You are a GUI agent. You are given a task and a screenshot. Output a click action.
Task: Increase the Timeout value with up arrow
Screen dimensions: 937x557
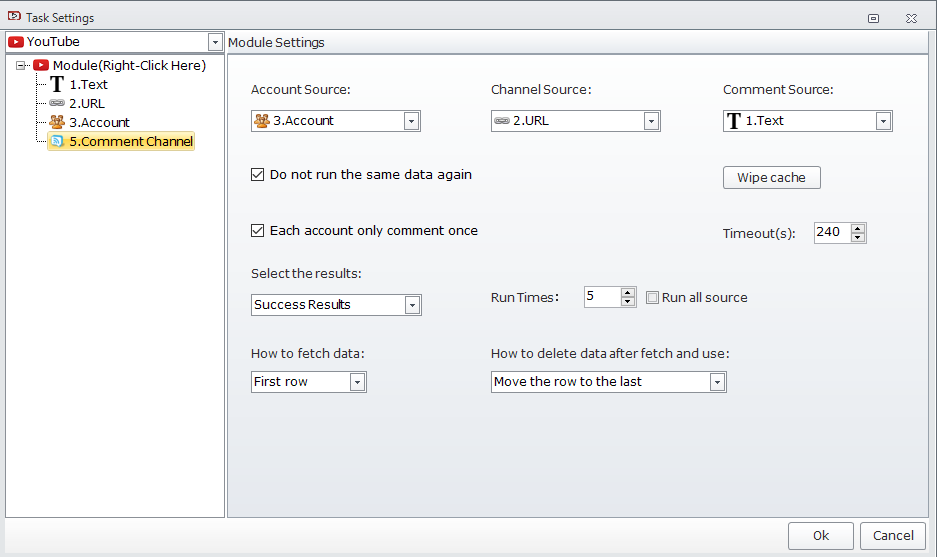click(x=858, y=228)
